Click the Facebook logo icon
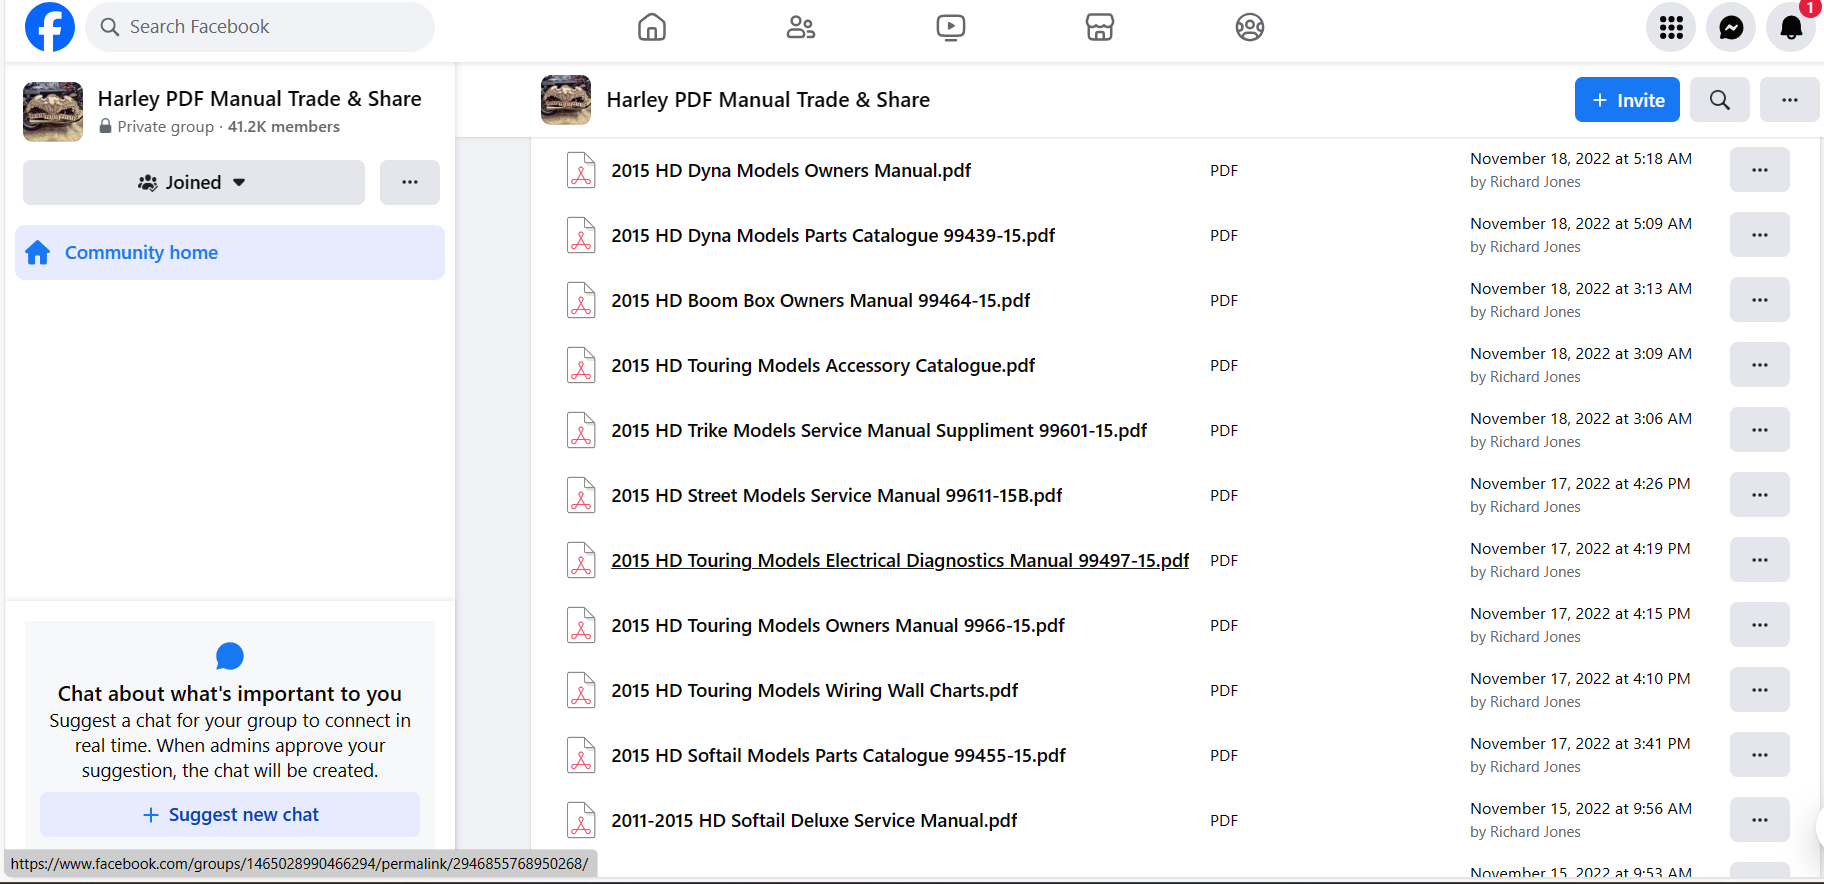The height and width of the screenshot is (884, 1824). click(x=49, y=27)
